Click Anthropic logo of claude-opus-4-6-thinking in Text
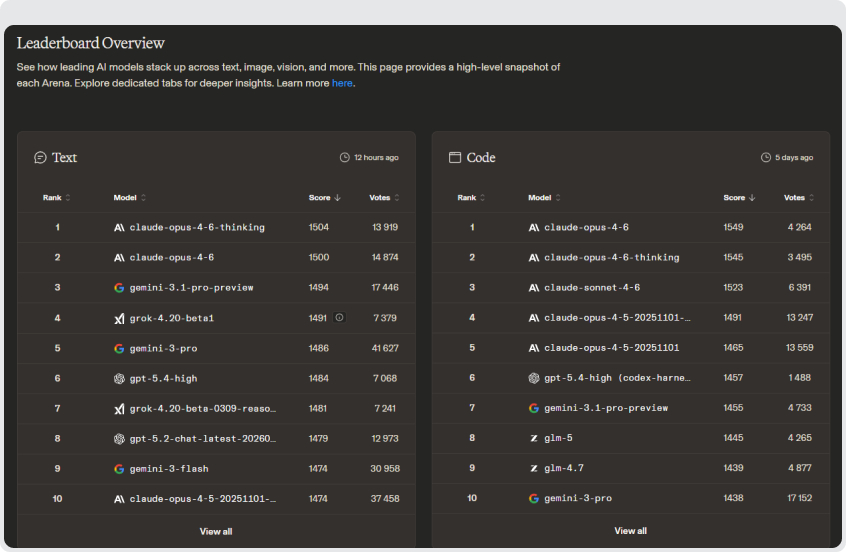Viewport: 846px width, 552px height. [119, 228]
